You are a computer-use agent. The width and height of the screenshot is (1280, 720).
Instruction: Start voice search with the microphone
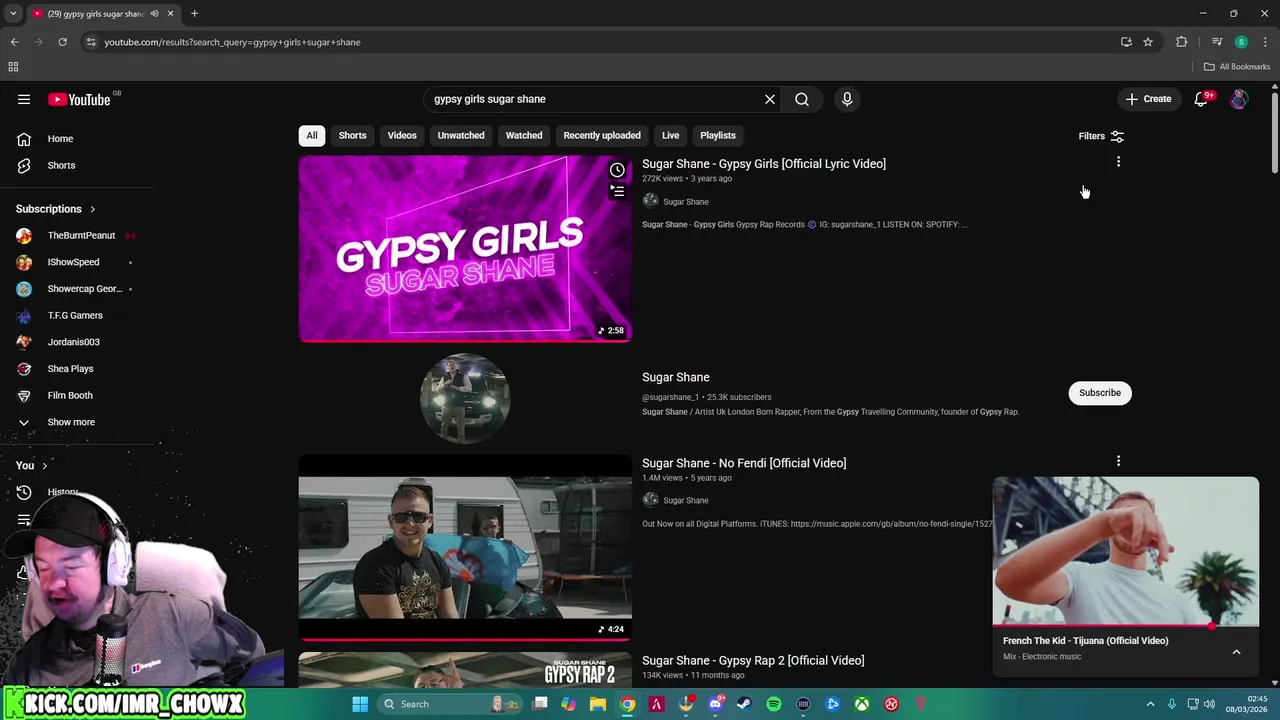(x=847, y=99)
